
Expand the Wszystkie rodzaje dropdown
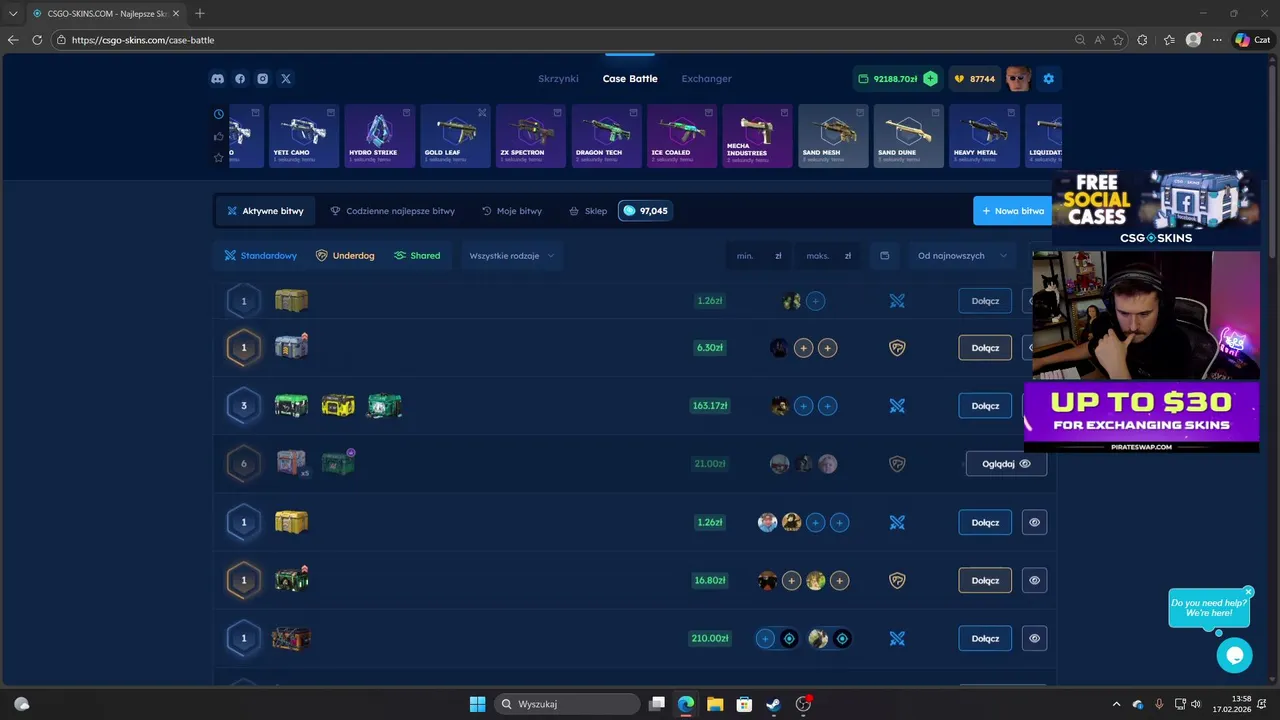512,256
